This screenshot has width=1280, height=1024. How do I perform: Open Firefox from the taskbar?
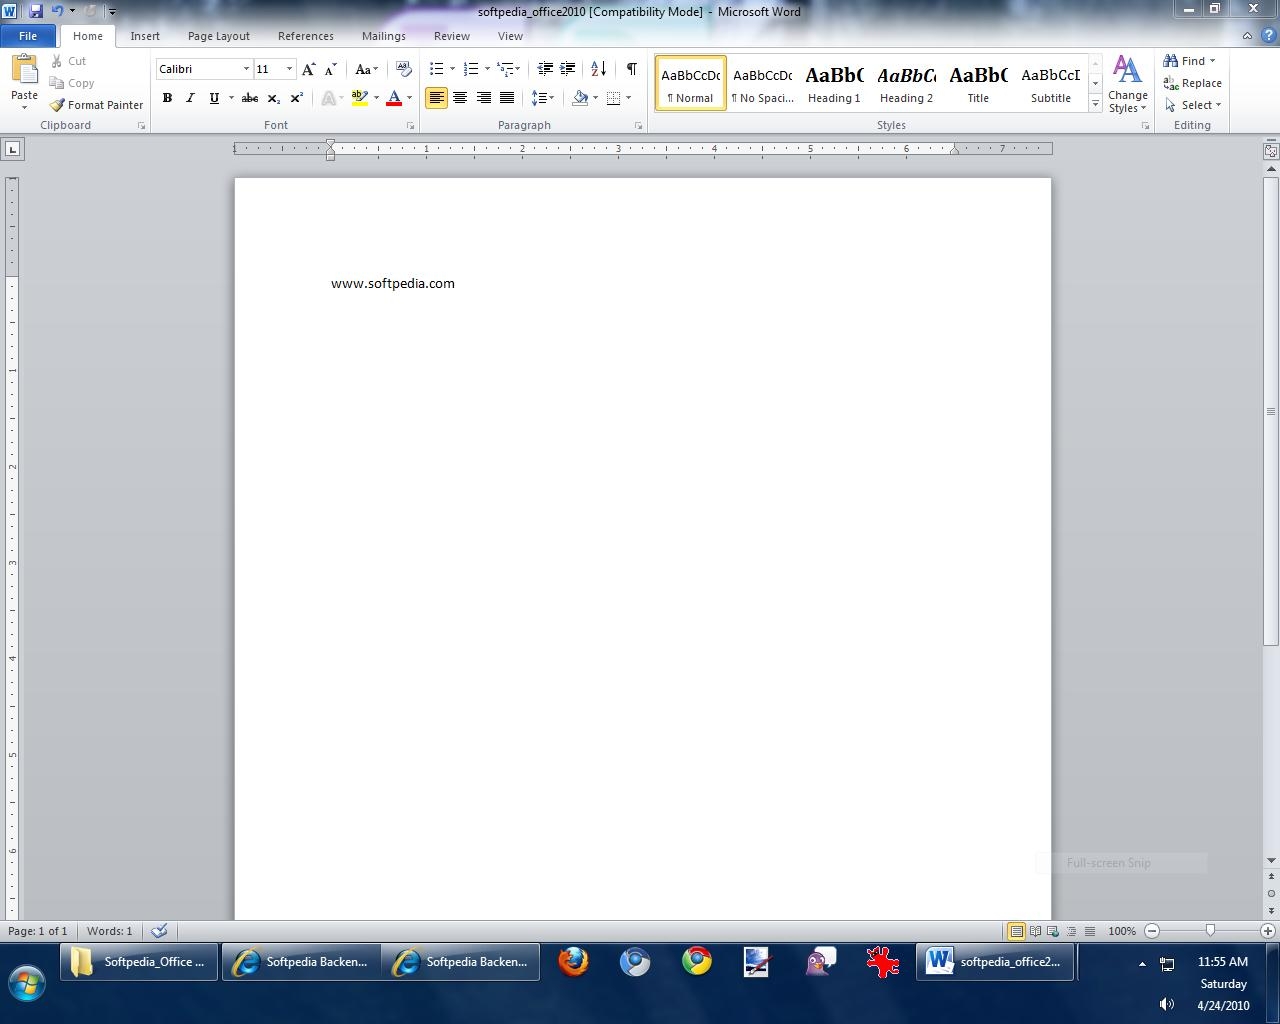coord(573,962)
